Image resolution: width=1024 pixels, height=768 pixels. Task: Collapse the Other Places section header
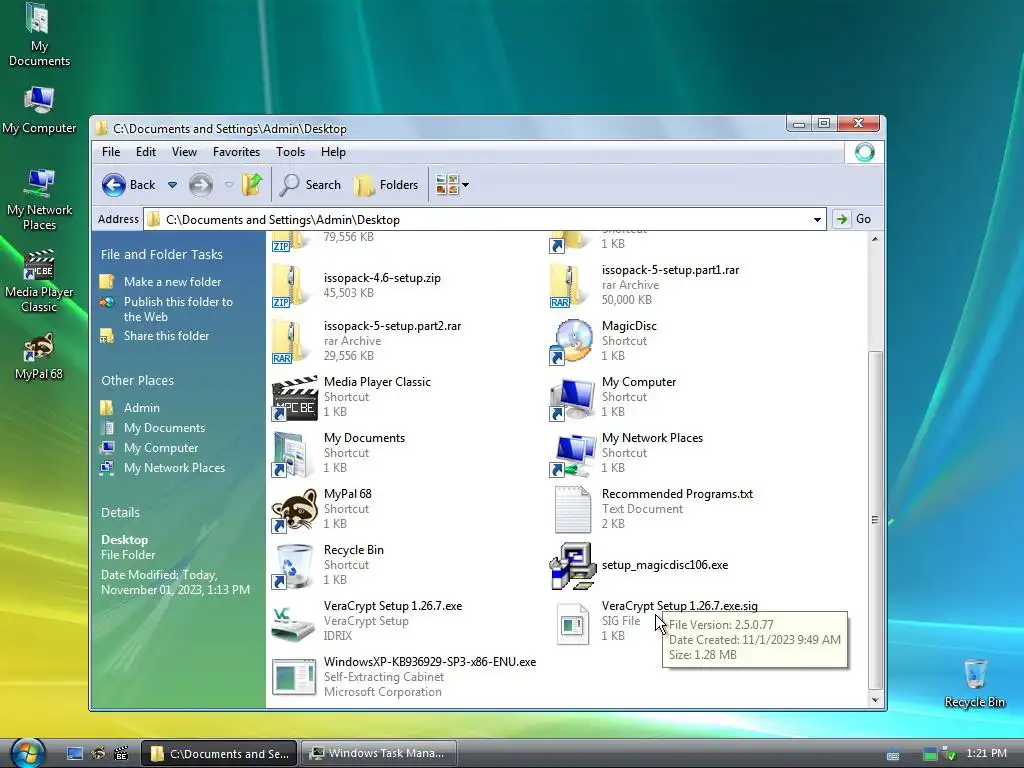click(x=137, y=381)
